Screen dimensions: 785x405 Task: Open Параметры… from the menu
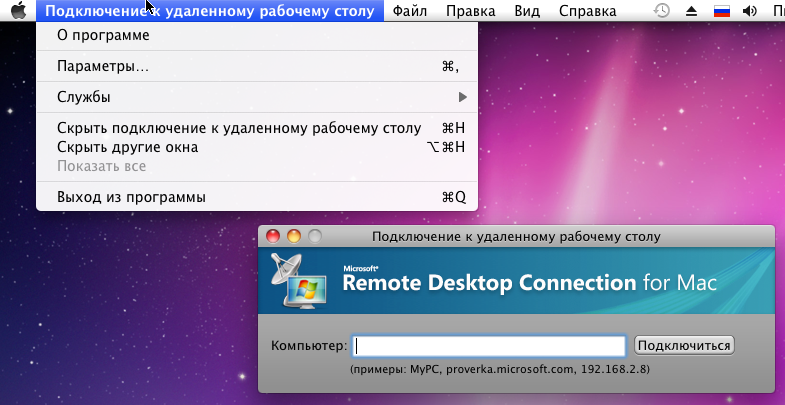point(257,66)
